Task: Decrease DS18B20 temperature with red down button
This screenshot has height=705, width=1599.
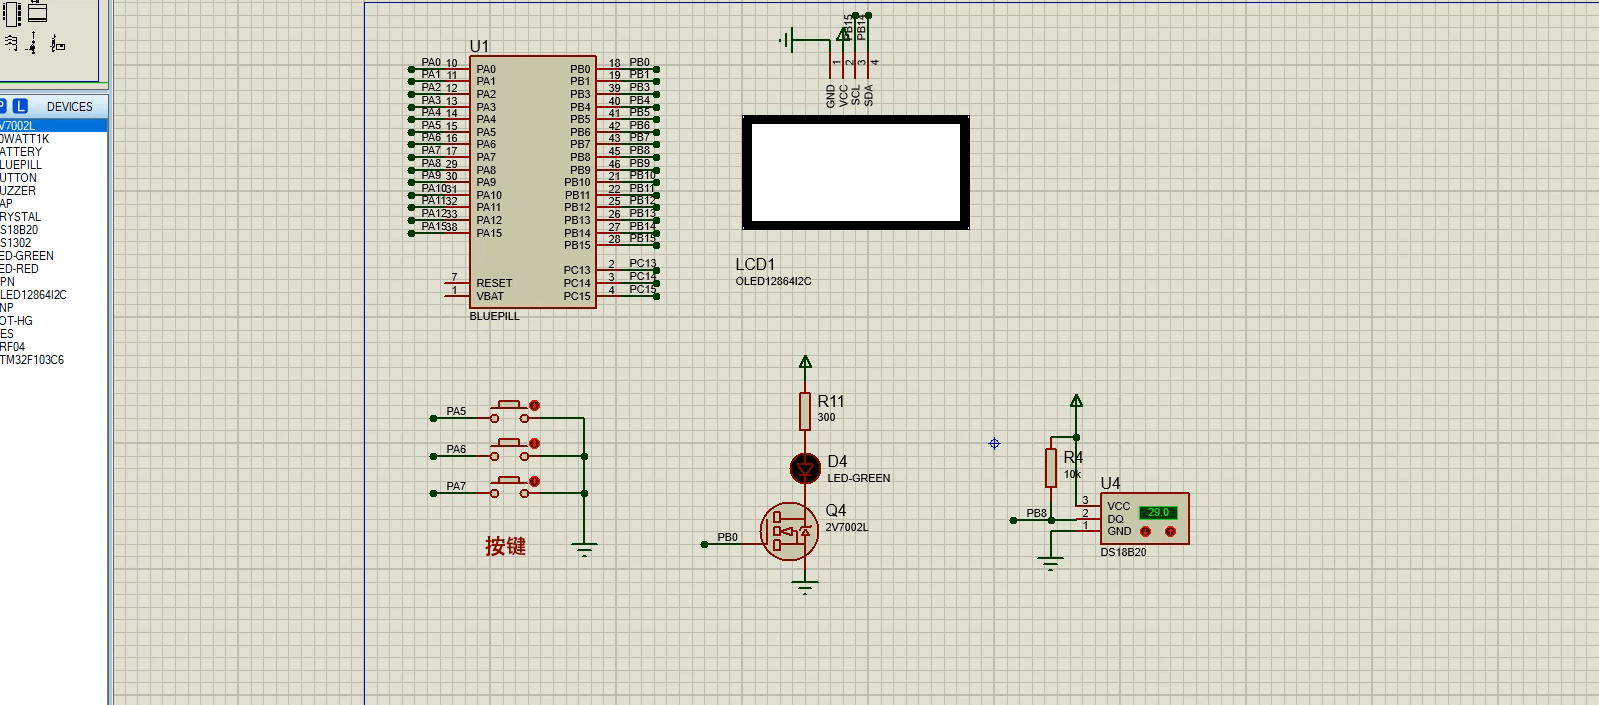Action: click(x=1146, y=532)
